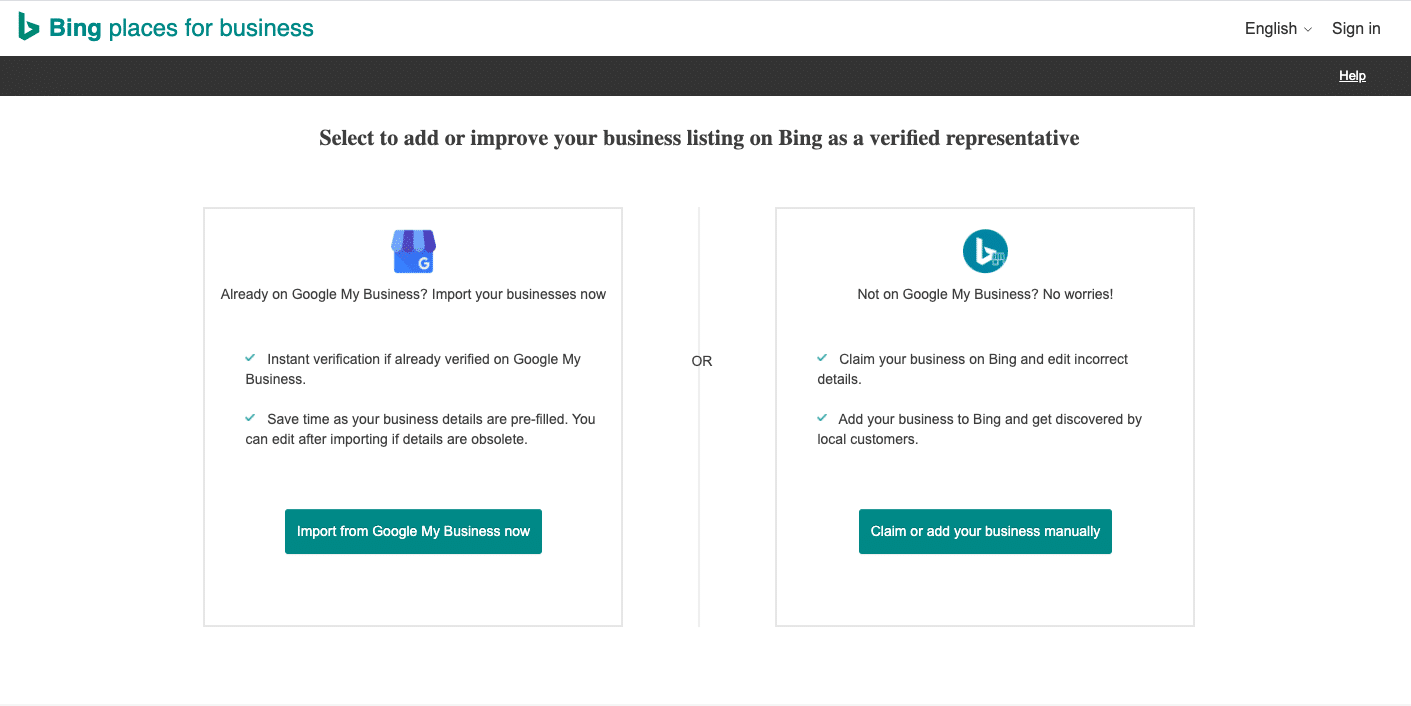
Task: Open the Help link in dark bar
Action: pyautogui.click(x=1352, y=76)
